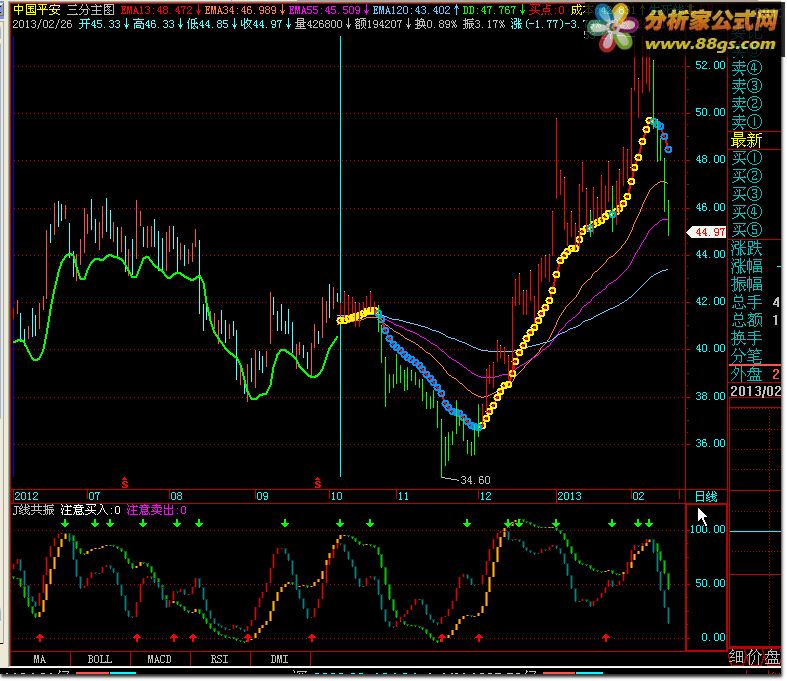Click the DD:47.767 readout
Screen dimensions: 787x681
click(489, 10)
